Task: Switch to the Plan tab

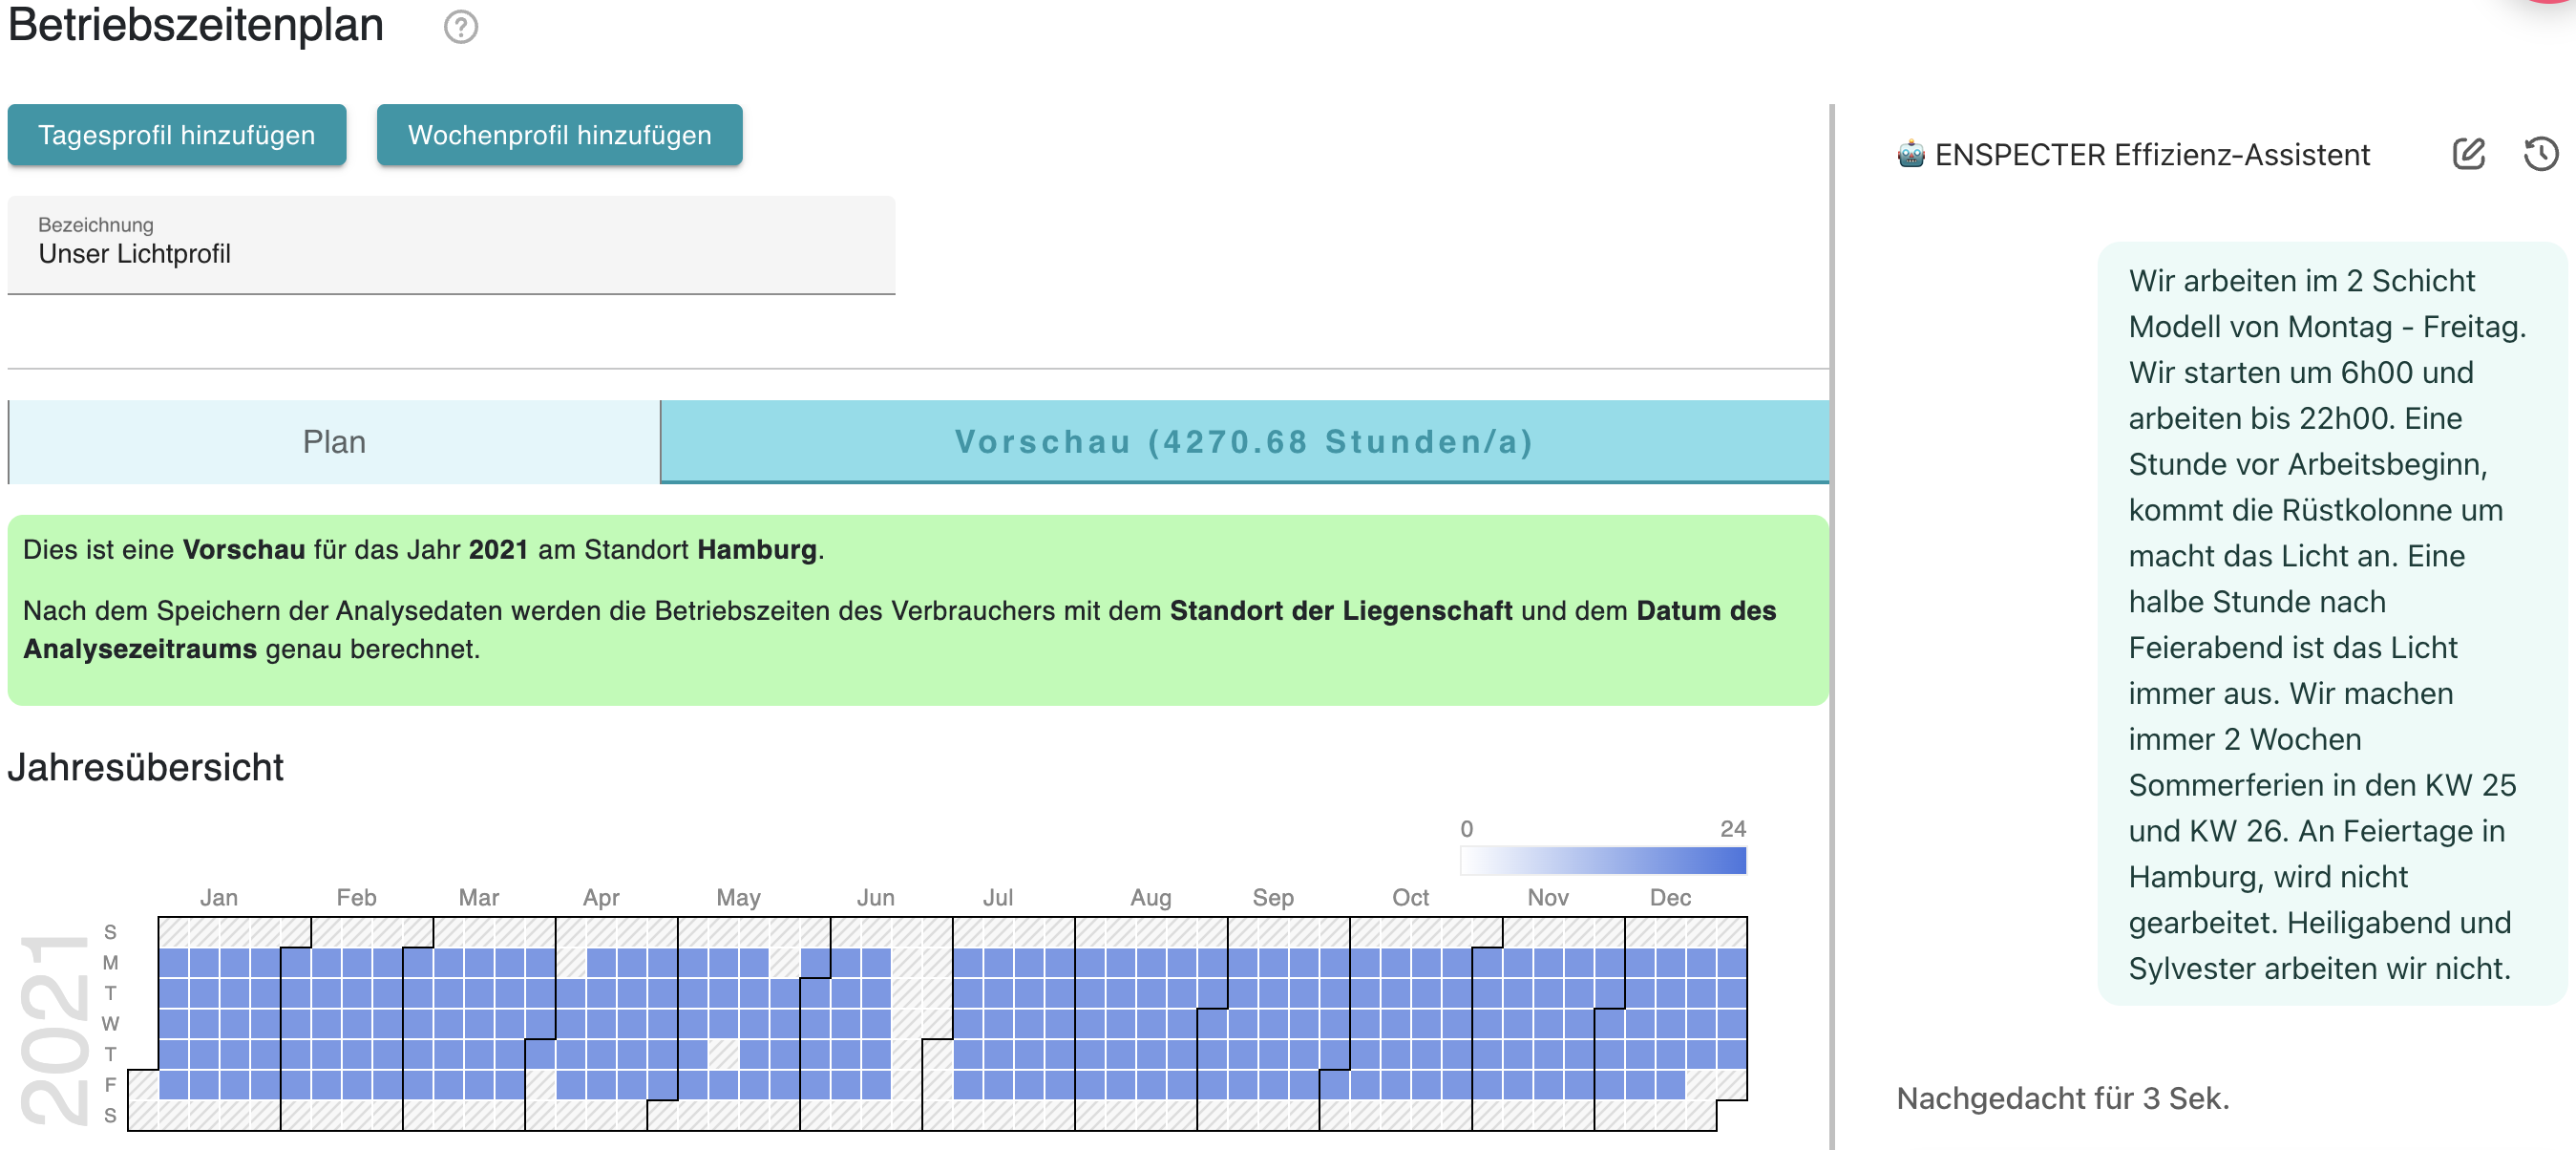Action: tap(334, 442)
